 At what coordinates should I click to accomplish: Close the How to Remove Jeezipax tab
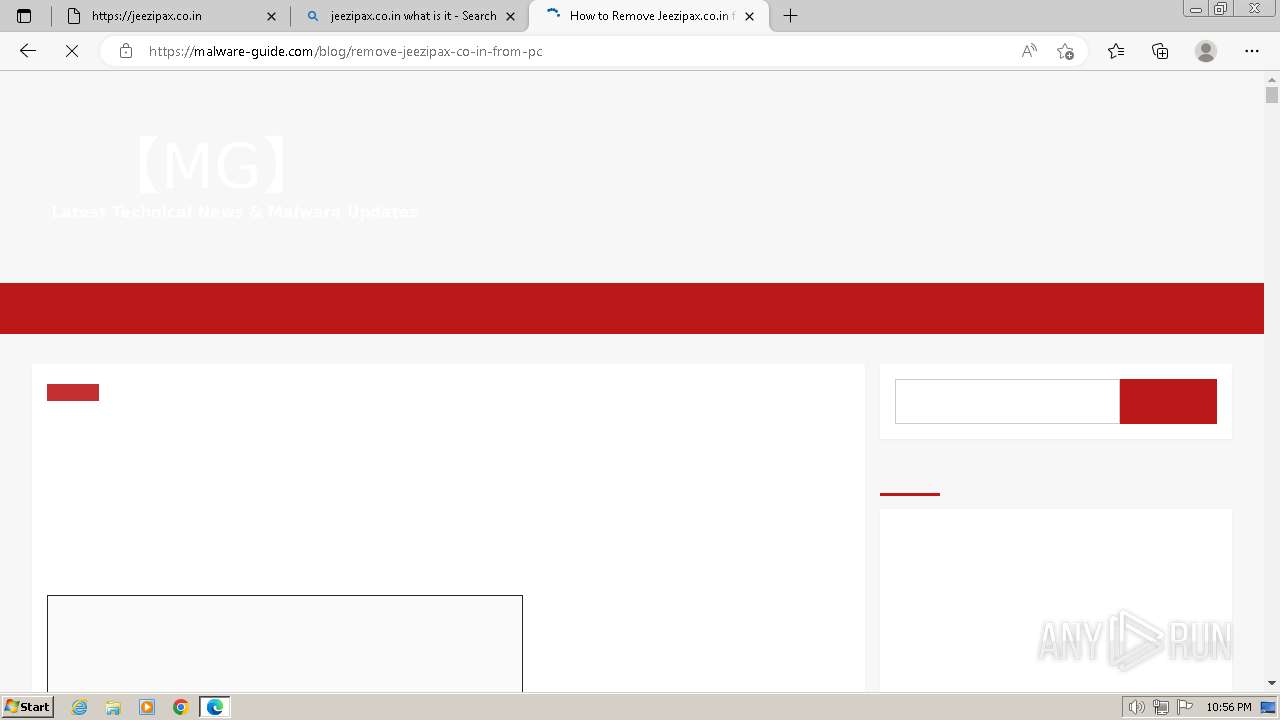tap(749, 16)
